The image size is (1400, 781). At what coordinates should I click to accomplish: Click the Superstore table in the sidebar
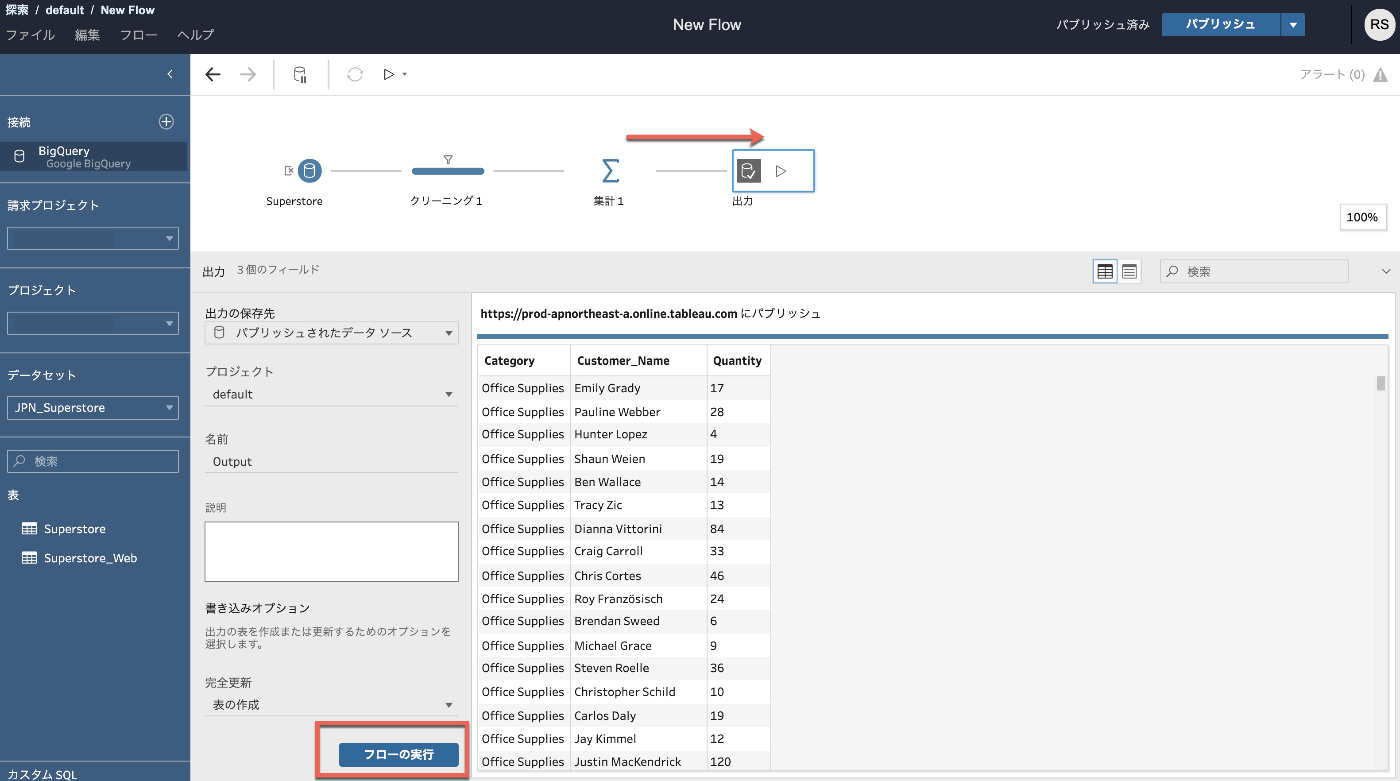(x=75, y=529)
